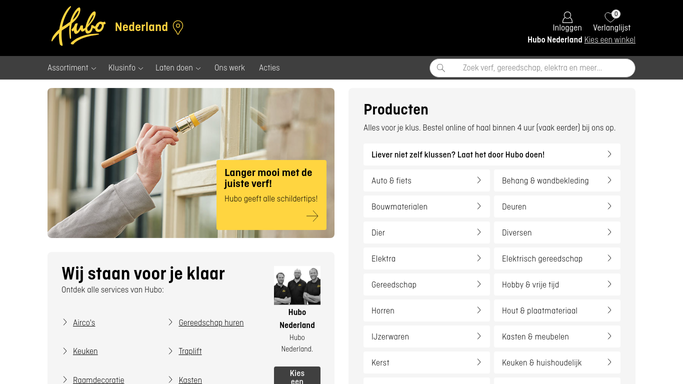Click the Inloggen user icon
The width and height of the screenshot is (683, 384).
(567, 17)
